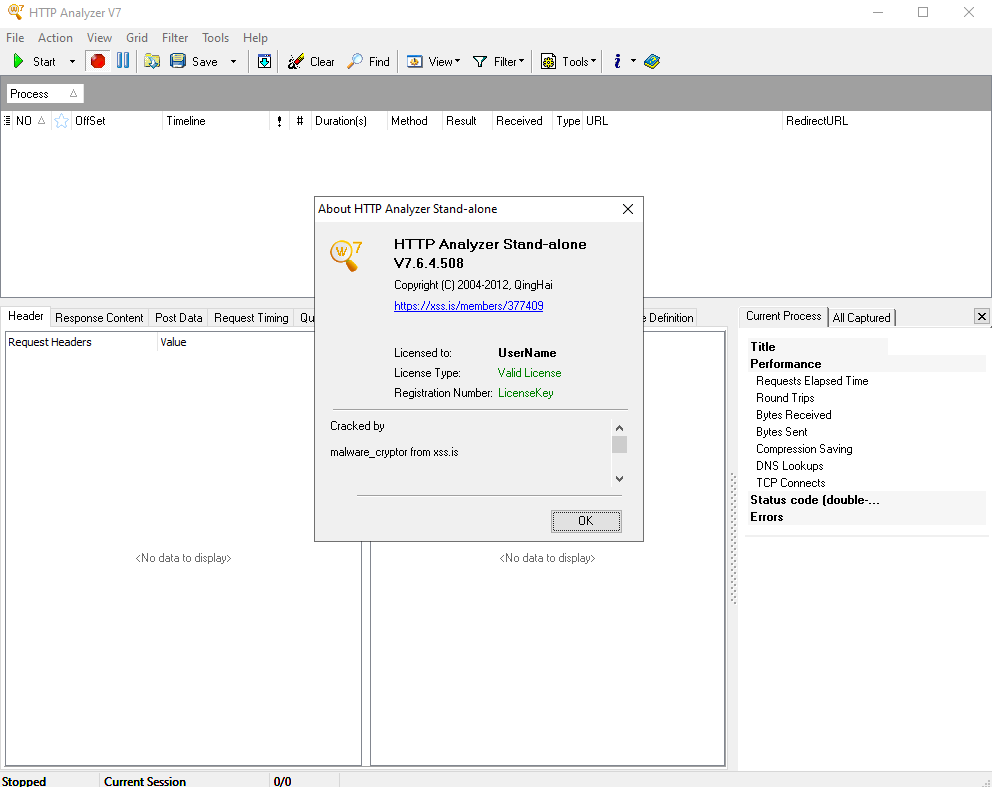Open the Action menu
992x787 pixels.
pyautogui.click(x=55, y=38)
